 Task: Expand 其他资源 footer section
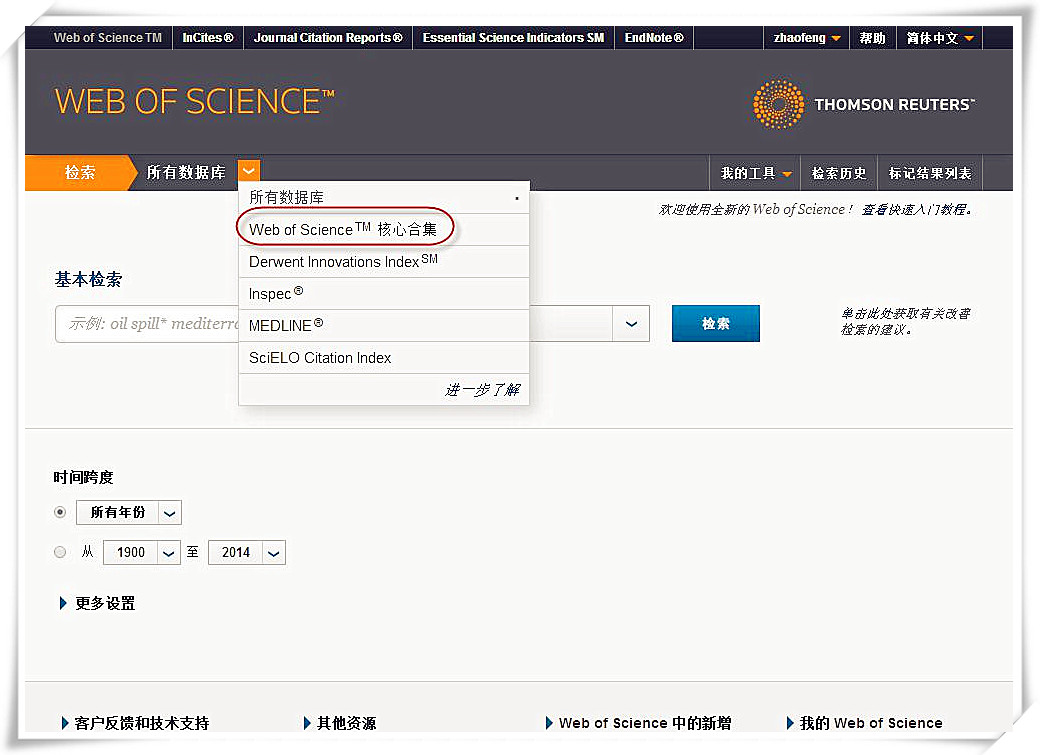tap(340, 723)
